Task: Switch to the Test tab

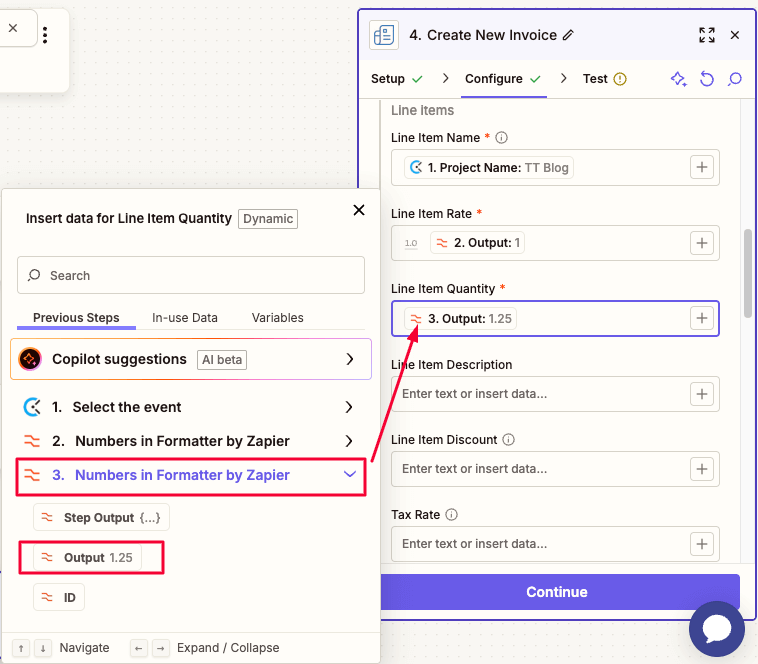Action: click(x=604, y=79)
